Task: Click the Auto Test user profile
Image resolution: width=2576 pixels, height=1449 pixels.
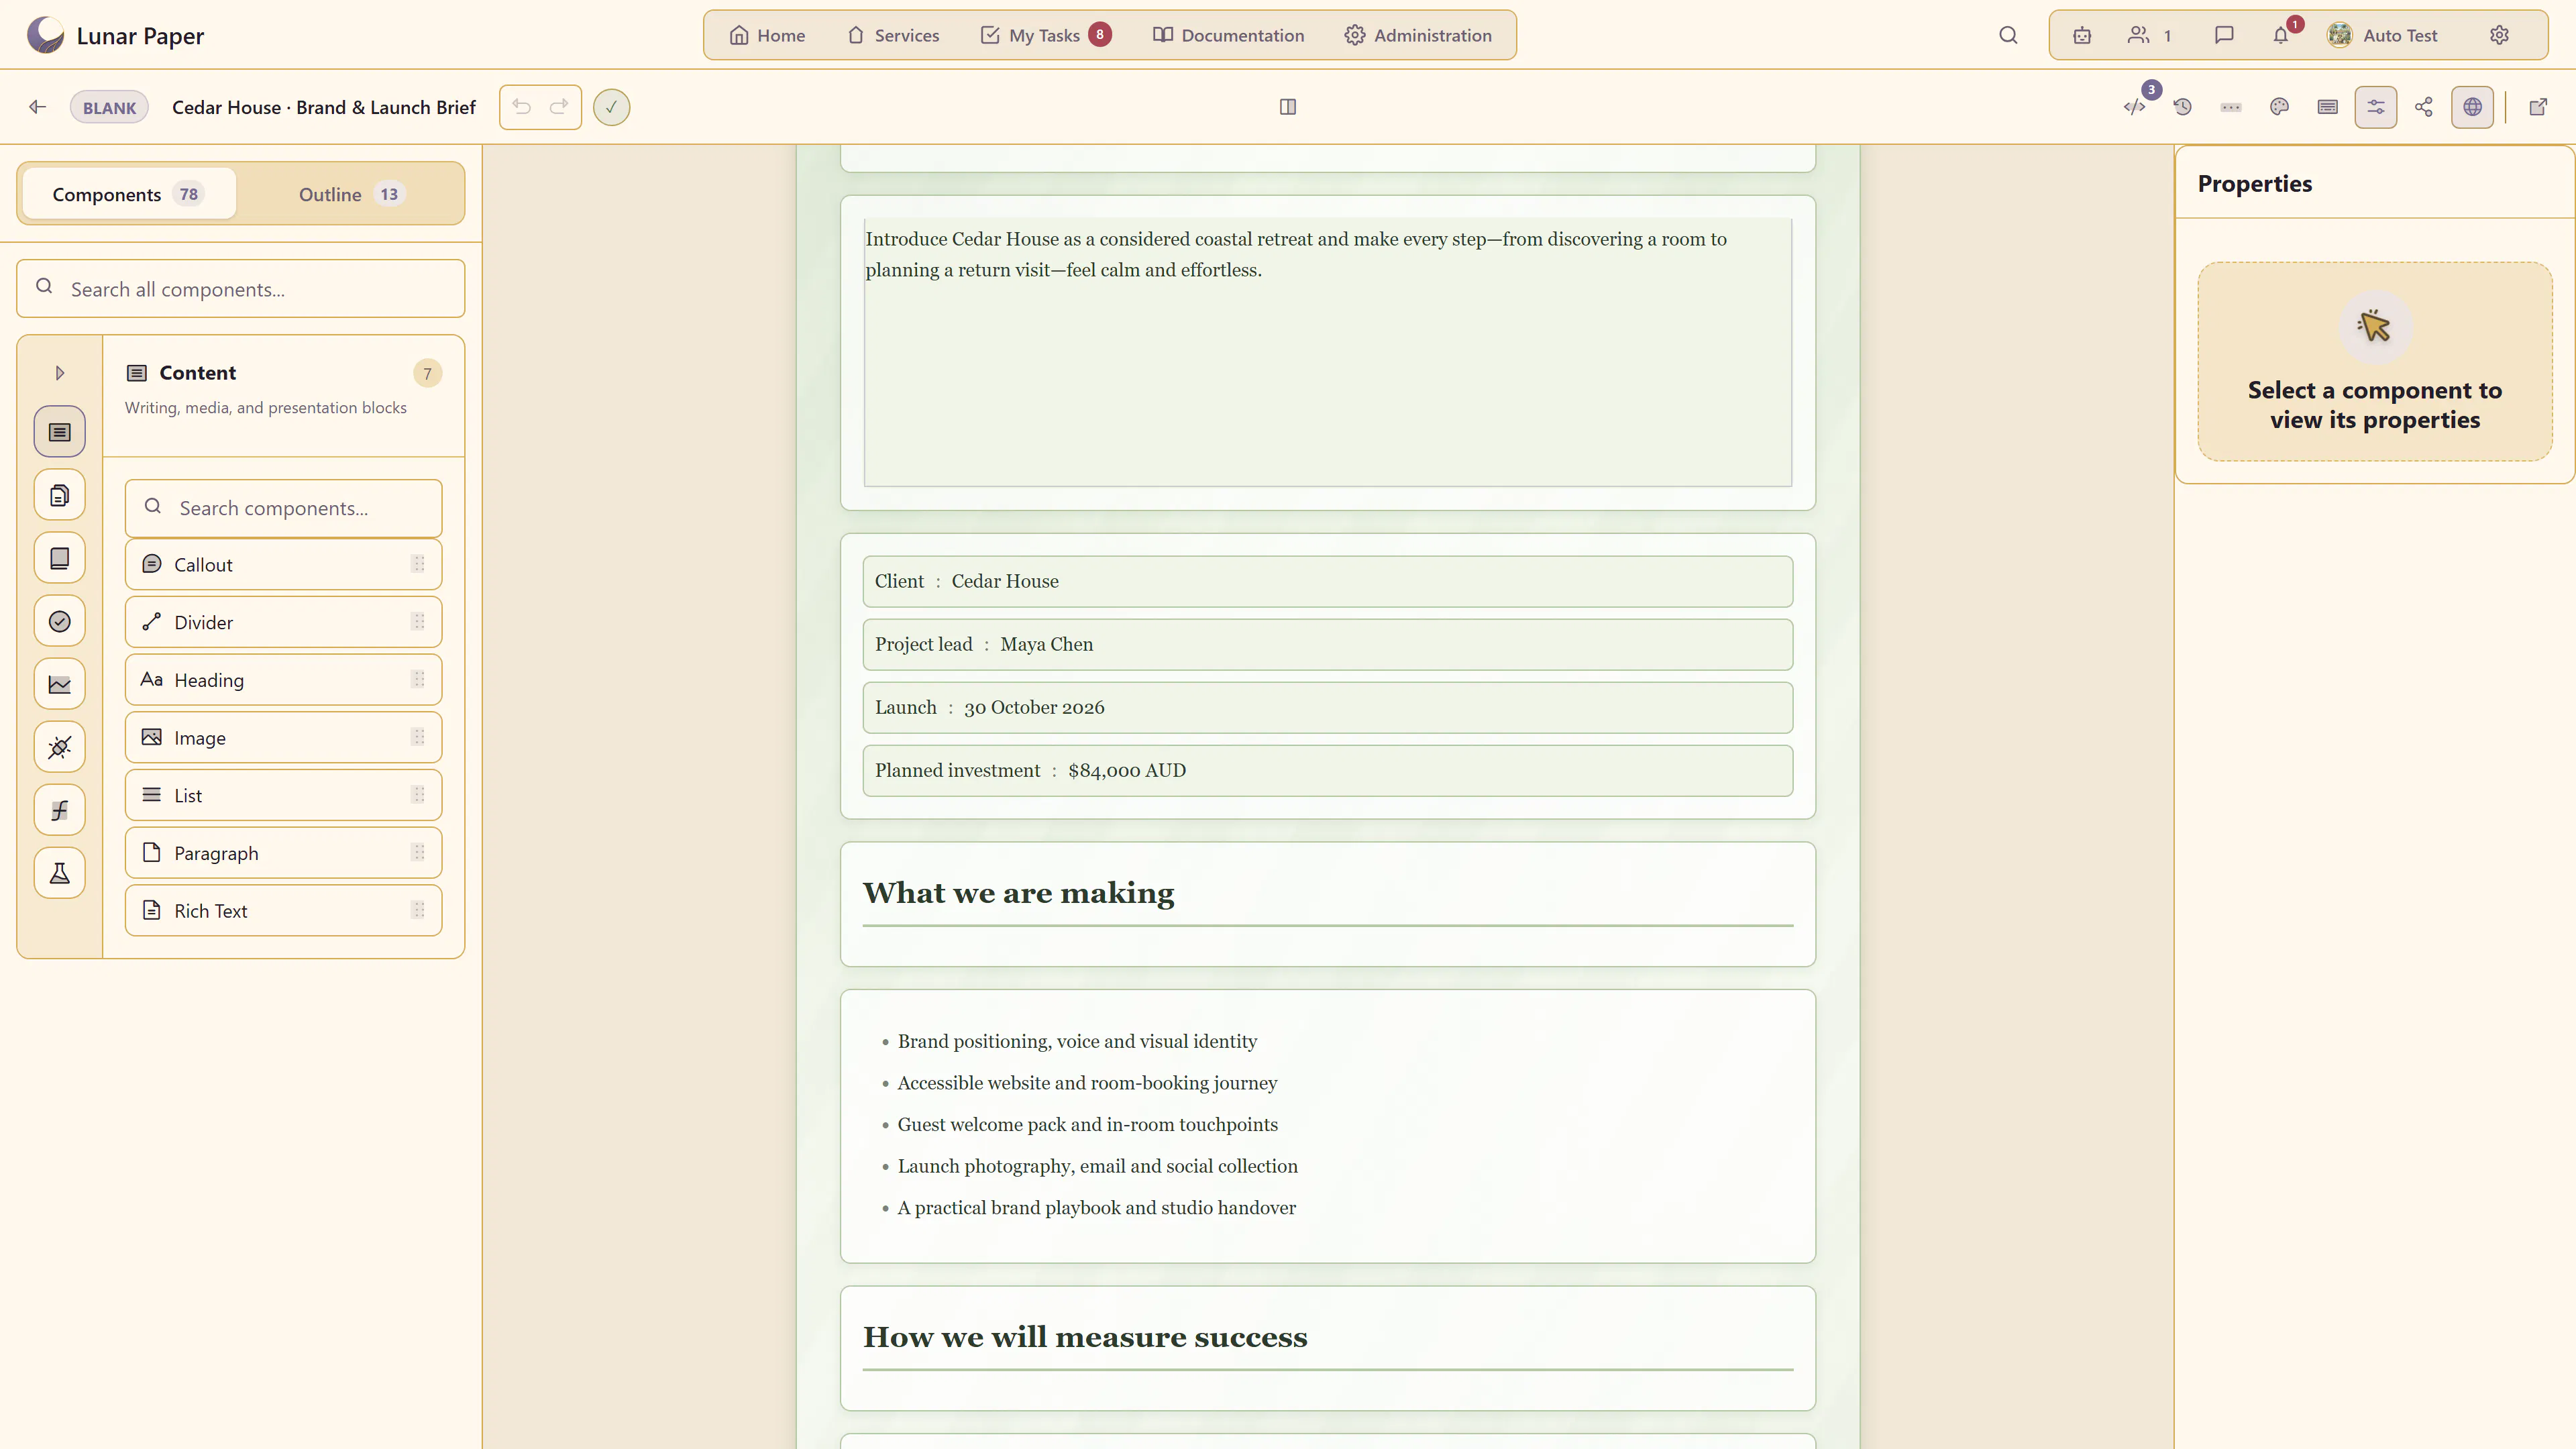Action: tap(2382, 35)
